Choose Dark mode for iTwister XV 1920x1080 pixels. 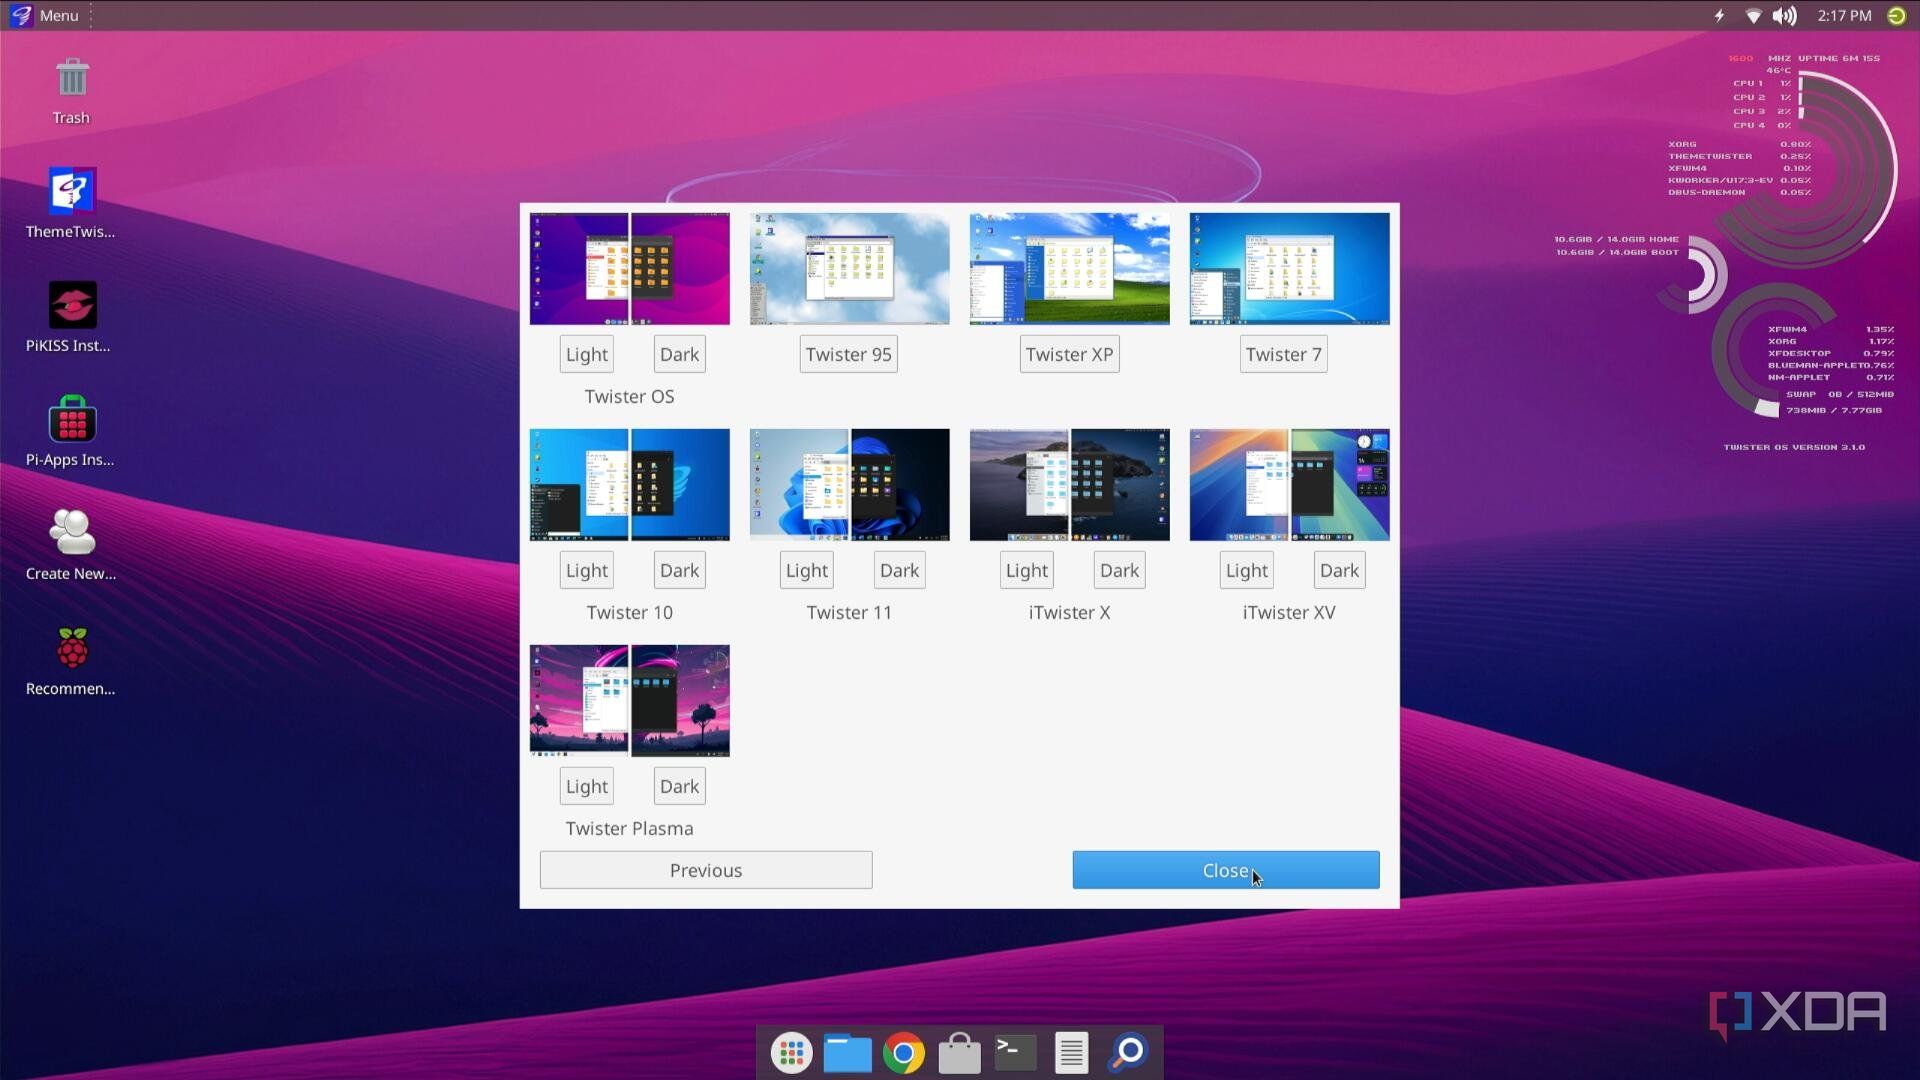pos(1338,569)
